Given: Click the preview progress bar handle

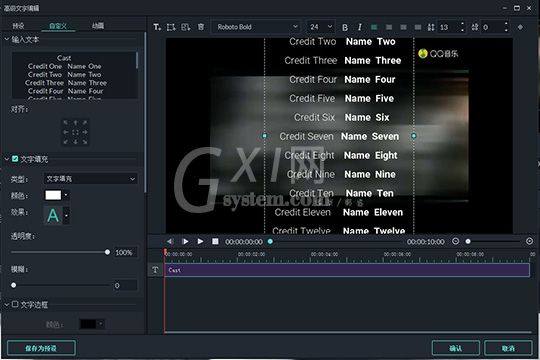Looking at the screenshot, I should tap(270, 241).
